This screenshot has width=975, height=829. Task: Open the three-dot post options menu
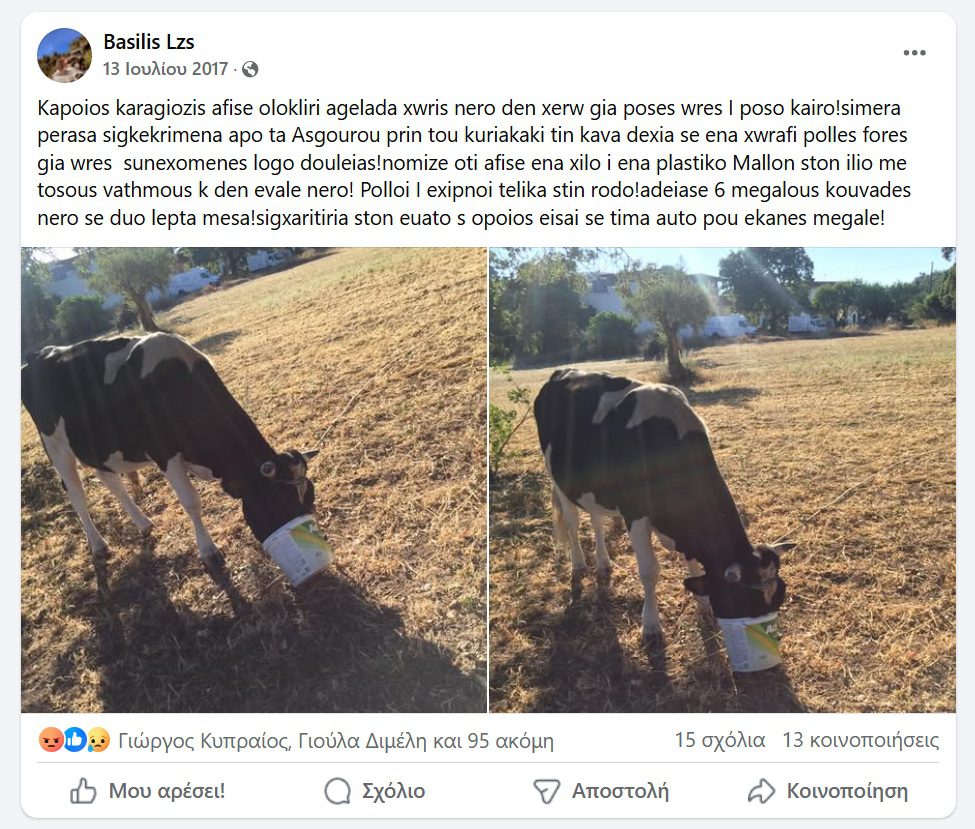point(914,53)
